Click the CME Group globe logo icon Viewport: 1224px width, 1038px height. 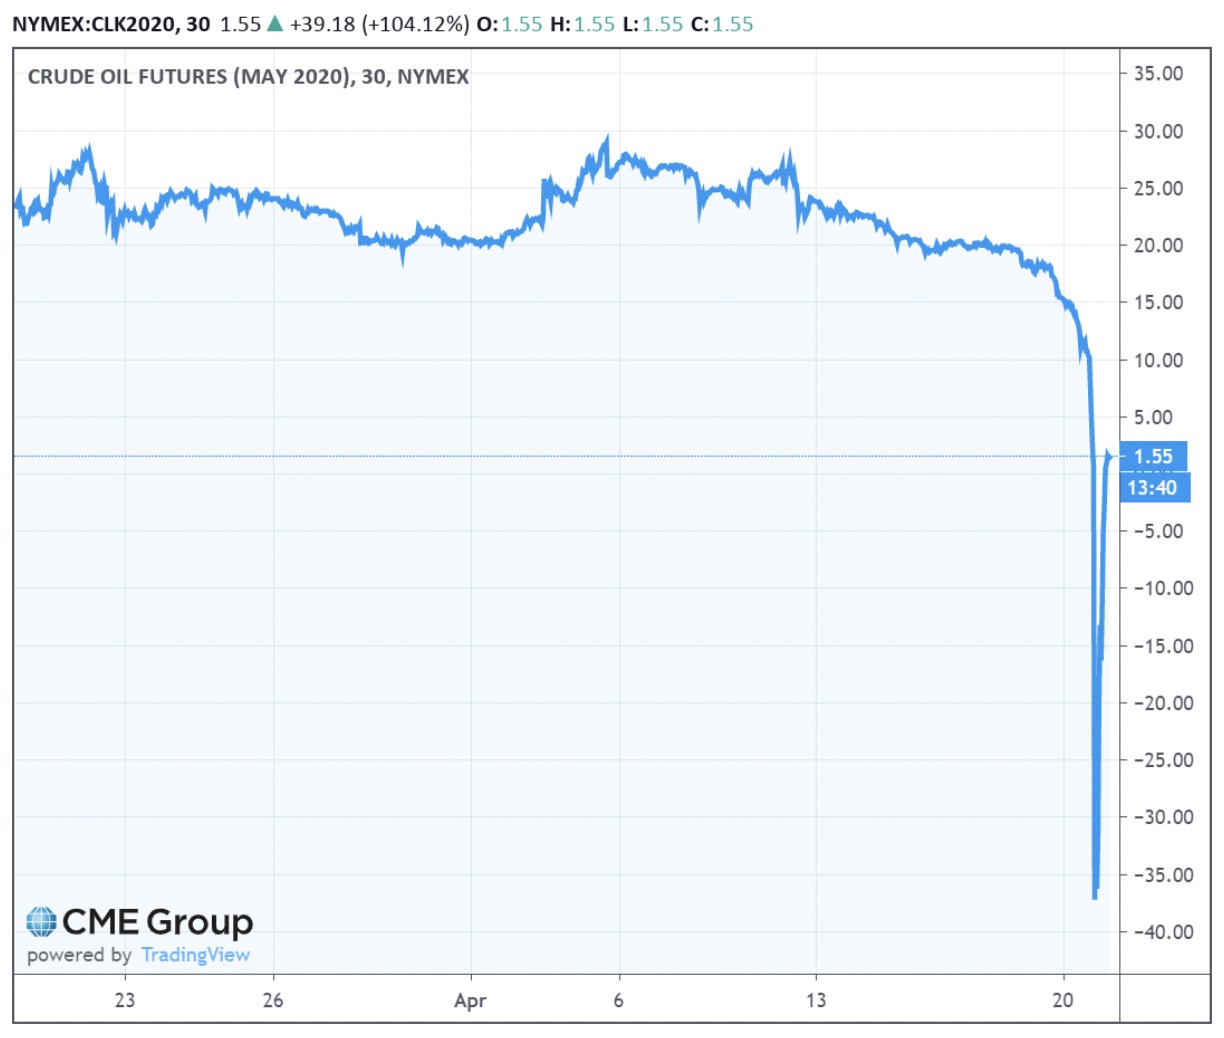pos(41,921)
